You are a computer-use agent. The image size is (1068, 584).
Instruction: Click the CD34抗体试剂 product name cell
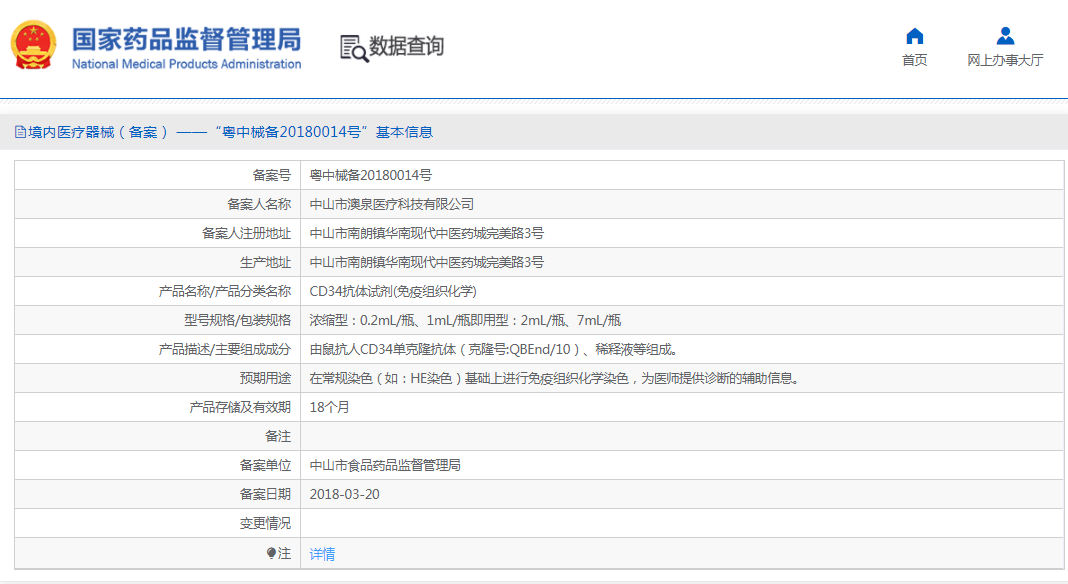point(393,291)
